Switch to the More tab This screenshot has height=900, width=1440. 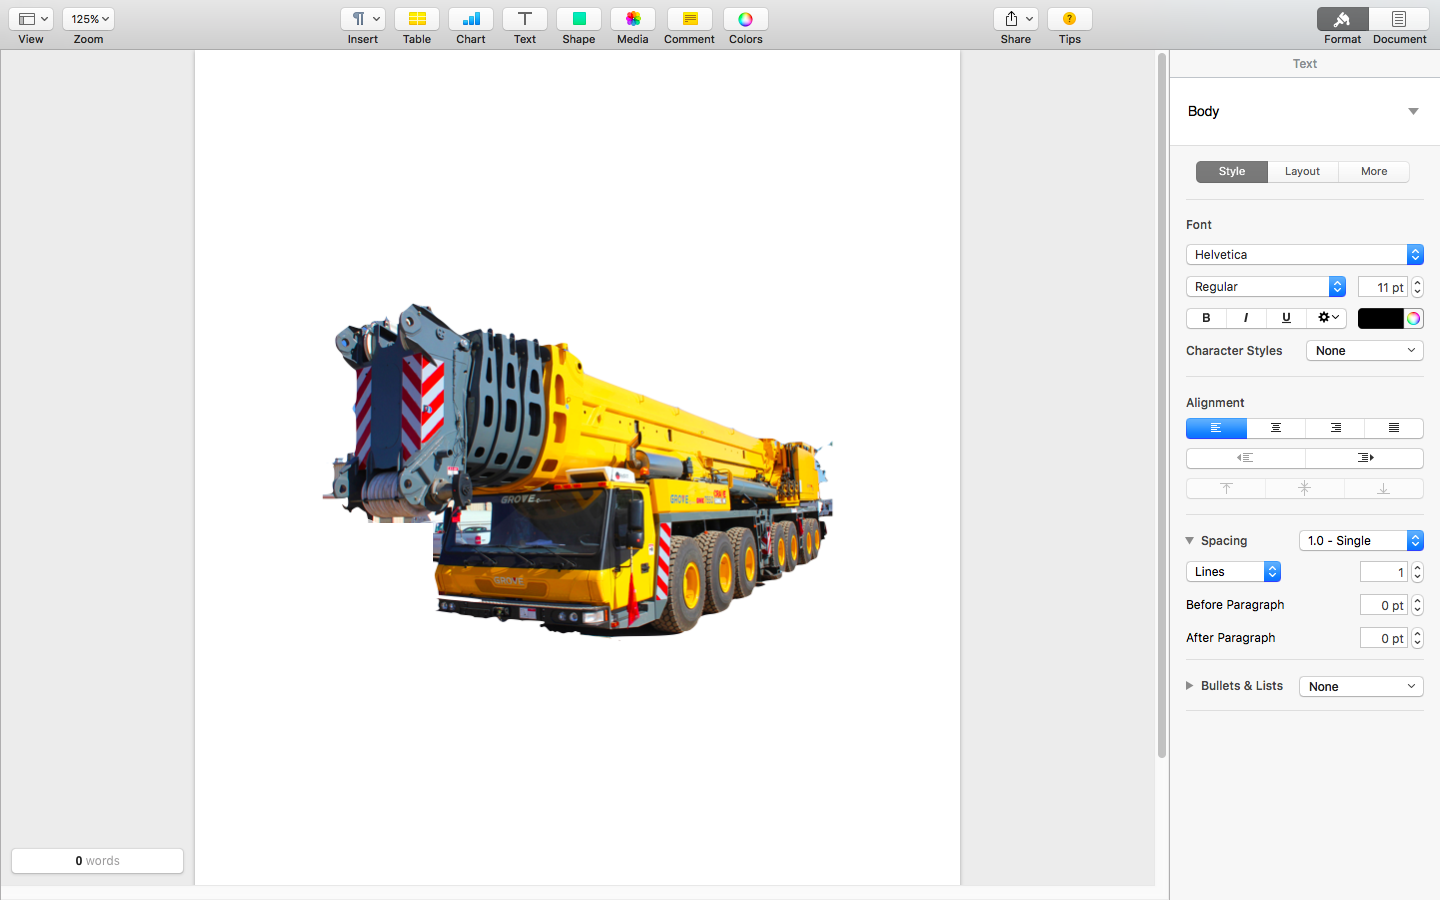(1373, 171)
